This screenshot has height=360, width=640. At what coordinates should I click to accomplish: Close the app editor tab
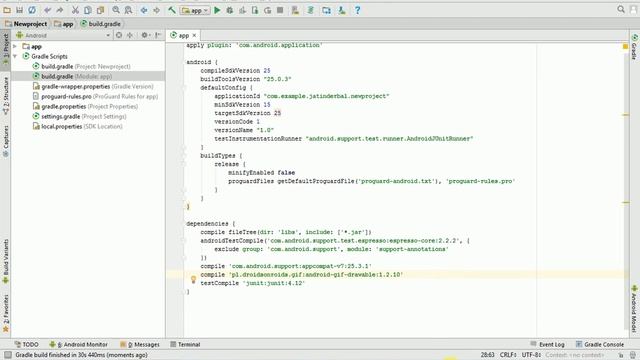click(x=194, y=36)
